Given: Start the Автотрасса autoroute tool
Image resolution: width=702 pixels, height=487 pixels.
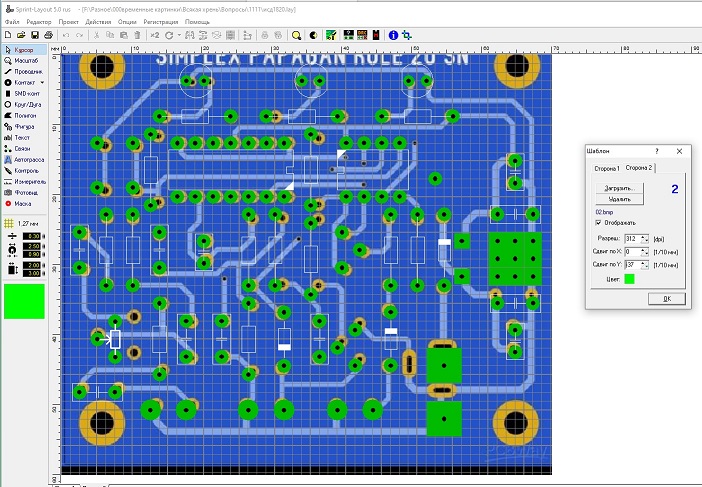Looking at the screenshot, I should [x=28, y=159].
